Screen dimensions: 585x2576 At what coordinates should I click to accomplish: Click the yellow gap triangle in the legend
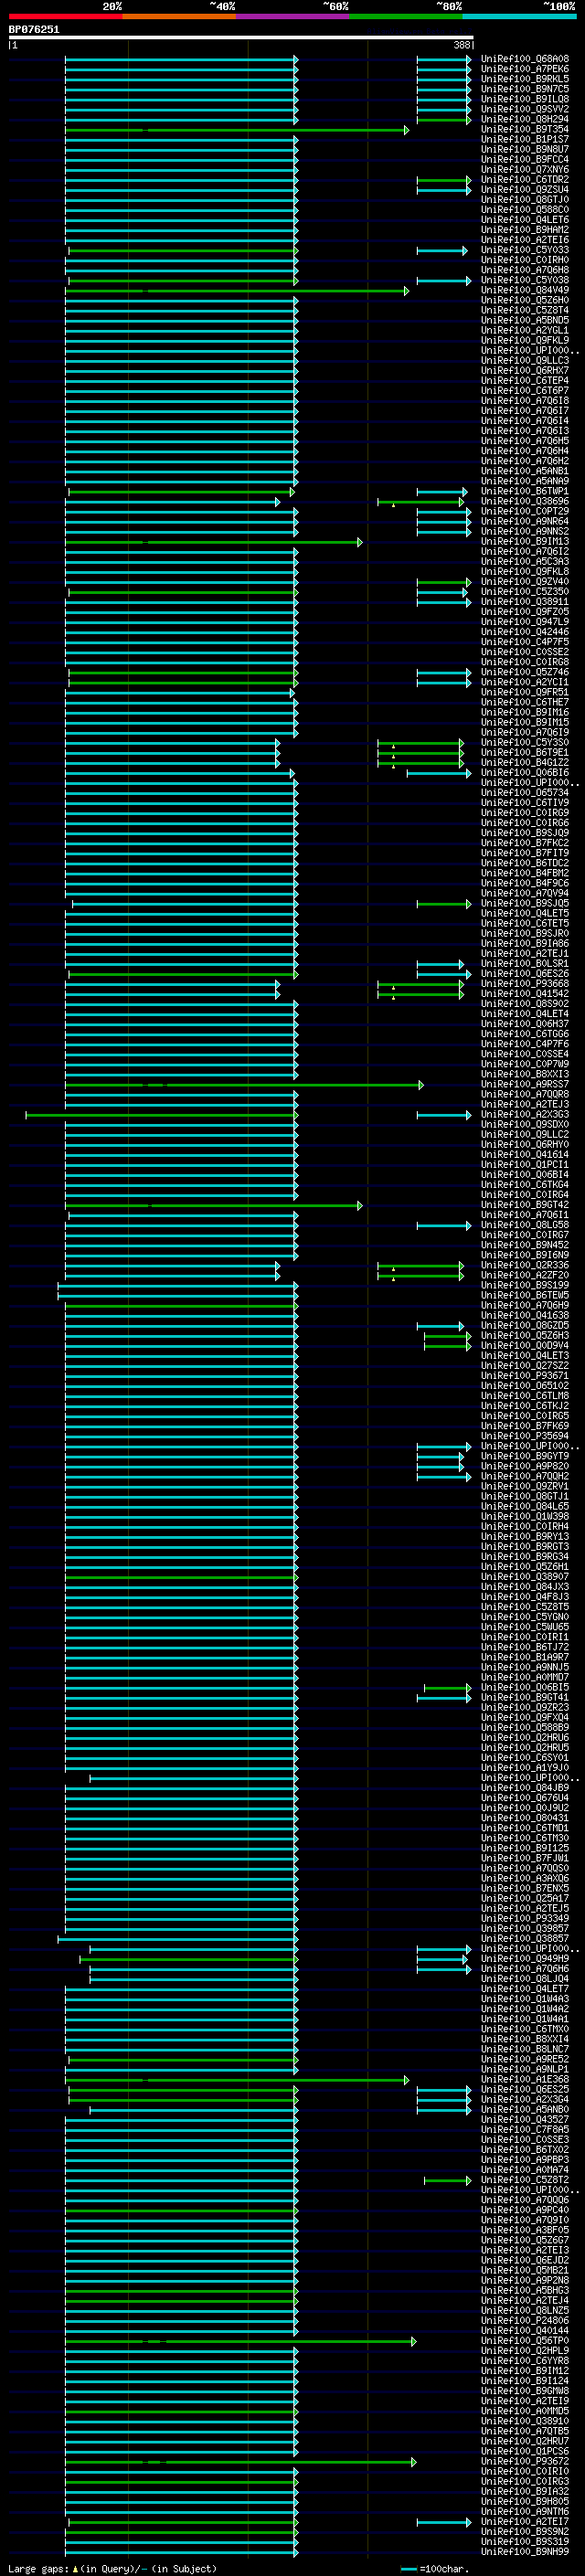tap(75, 2568)
